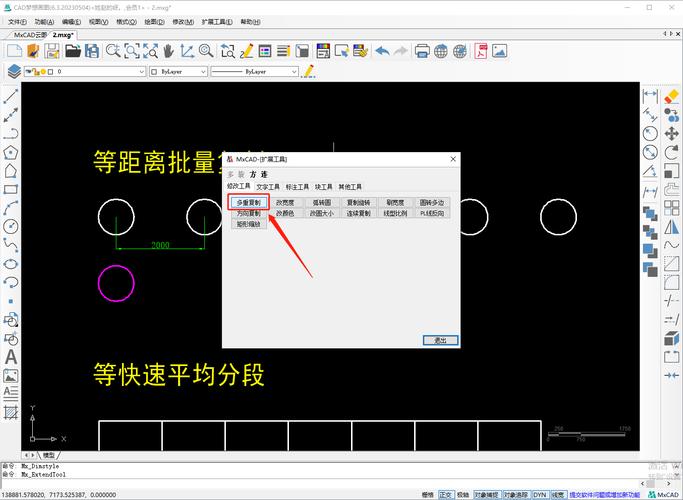Switch to the 标注工具 tab in dialog

[297, 187]
